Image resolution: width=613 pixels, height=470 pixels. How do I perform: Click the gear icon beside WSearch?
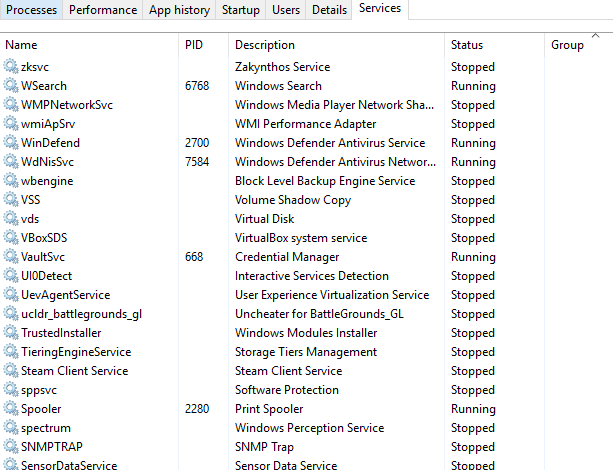point(11,86)
